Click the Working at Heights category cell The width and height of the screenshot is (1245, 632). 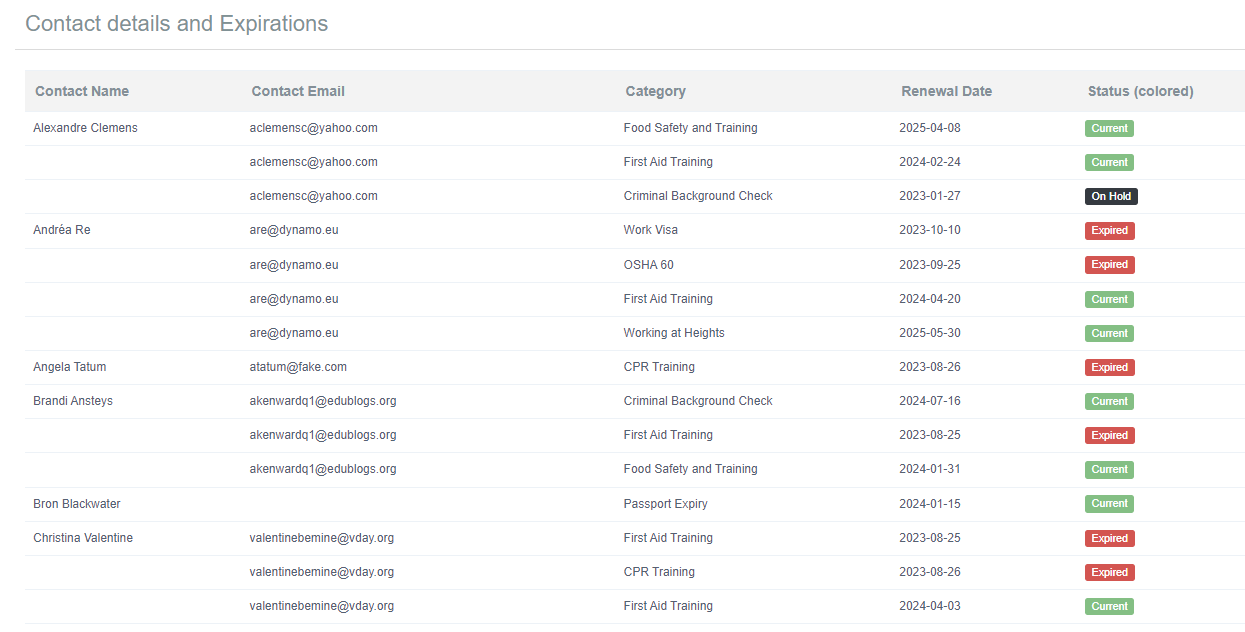(x=674, y=333)
